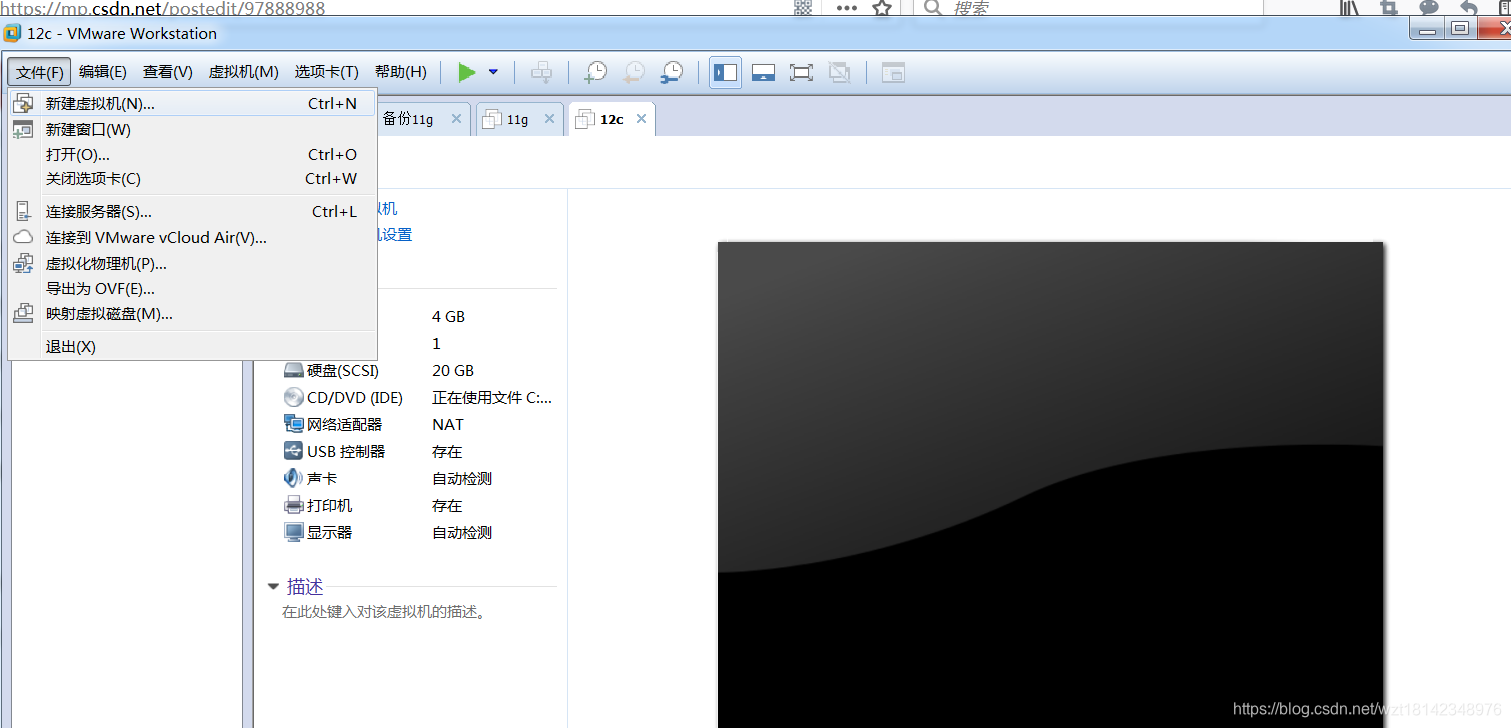Click the new window icon in File menu

point(23,129)
